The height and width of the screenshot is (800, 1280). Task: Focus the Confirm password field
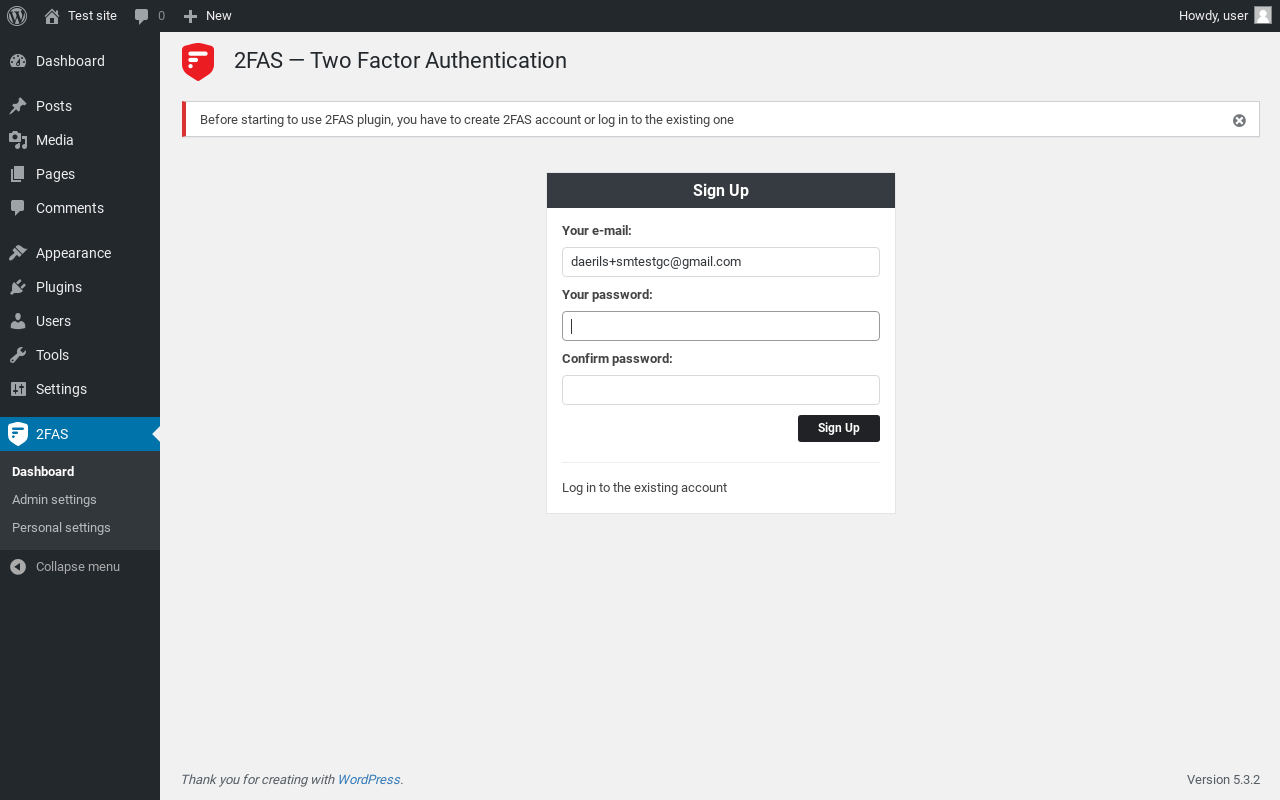pyautogui.click(x=721, y=390)
